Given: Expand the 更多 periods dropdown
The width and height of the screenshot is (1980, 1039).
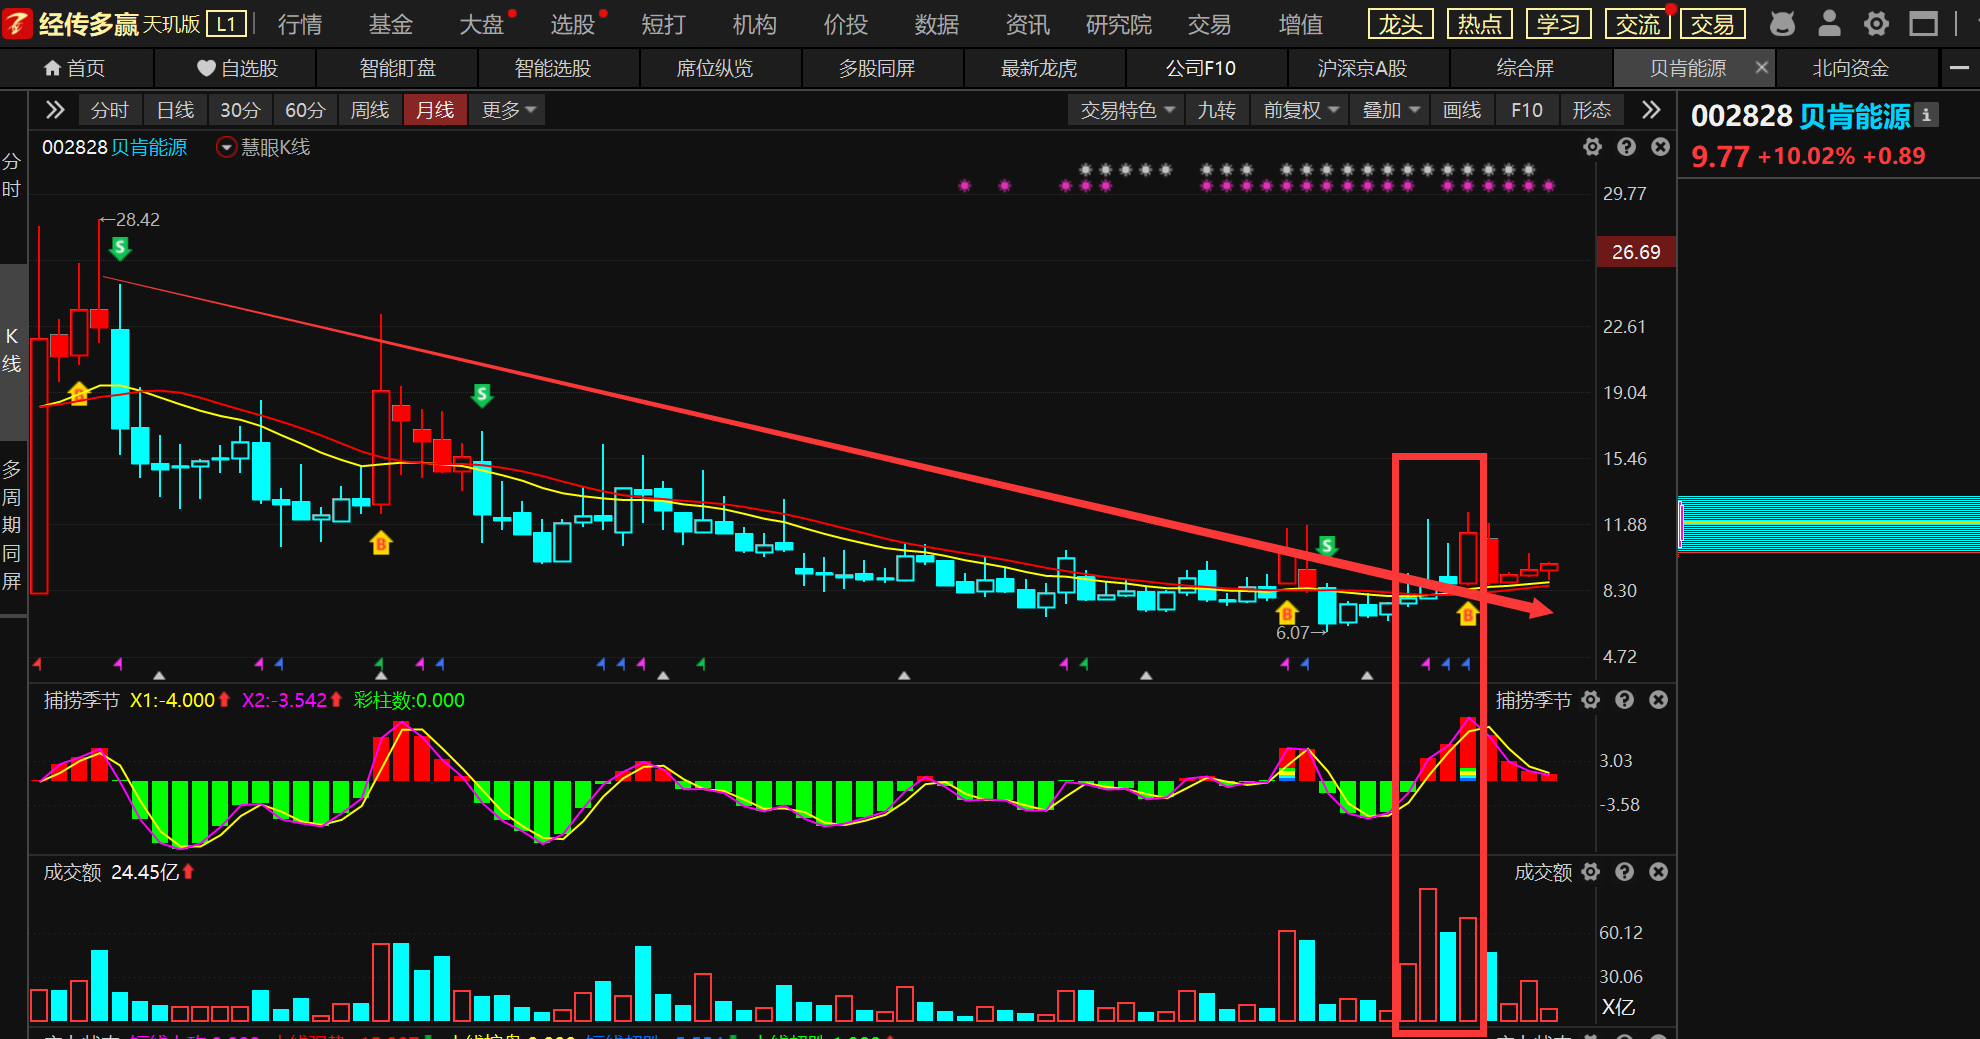Looking at the screenshot, I should coord(509,110).
